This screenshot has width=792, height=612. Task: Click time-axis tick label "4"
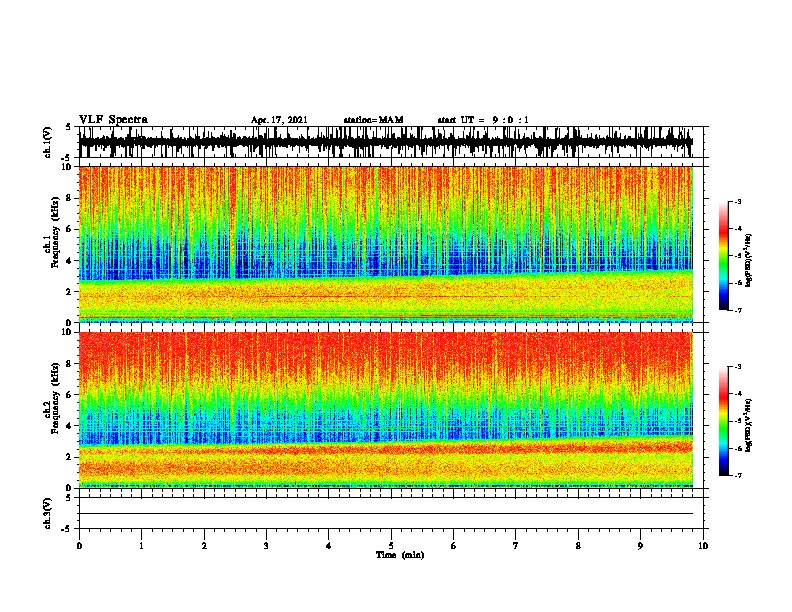(x=329, y=546)
